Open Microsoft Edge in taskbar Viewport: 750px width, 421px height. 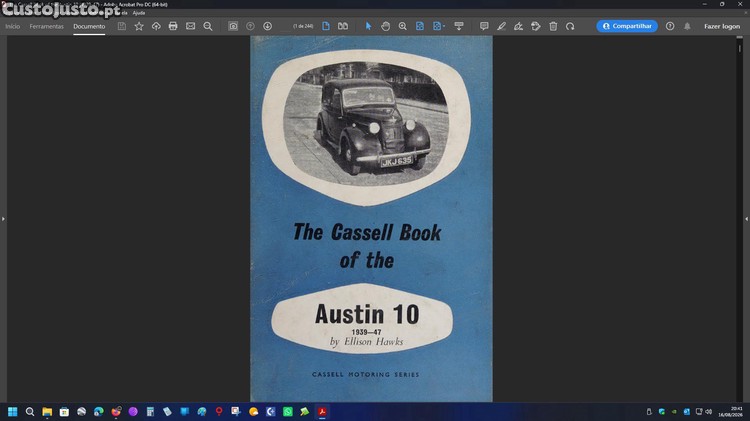tap(99, 411)
